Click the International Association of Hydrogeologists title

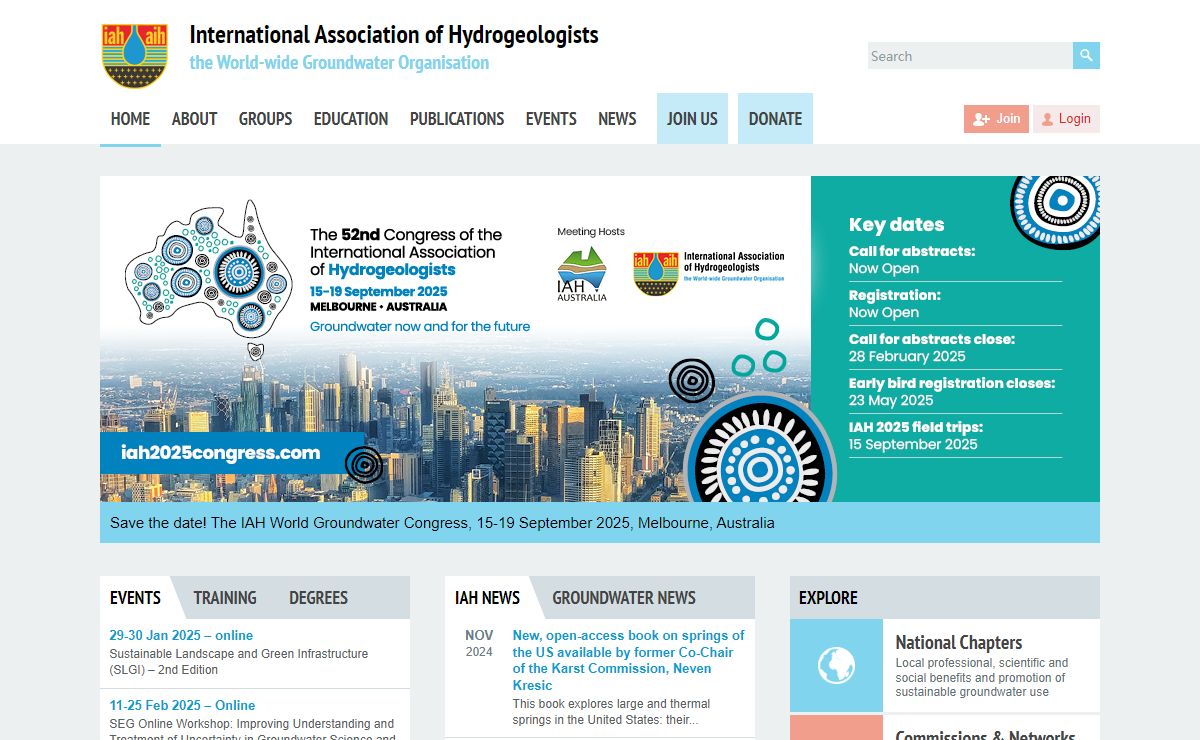(394, 35)
